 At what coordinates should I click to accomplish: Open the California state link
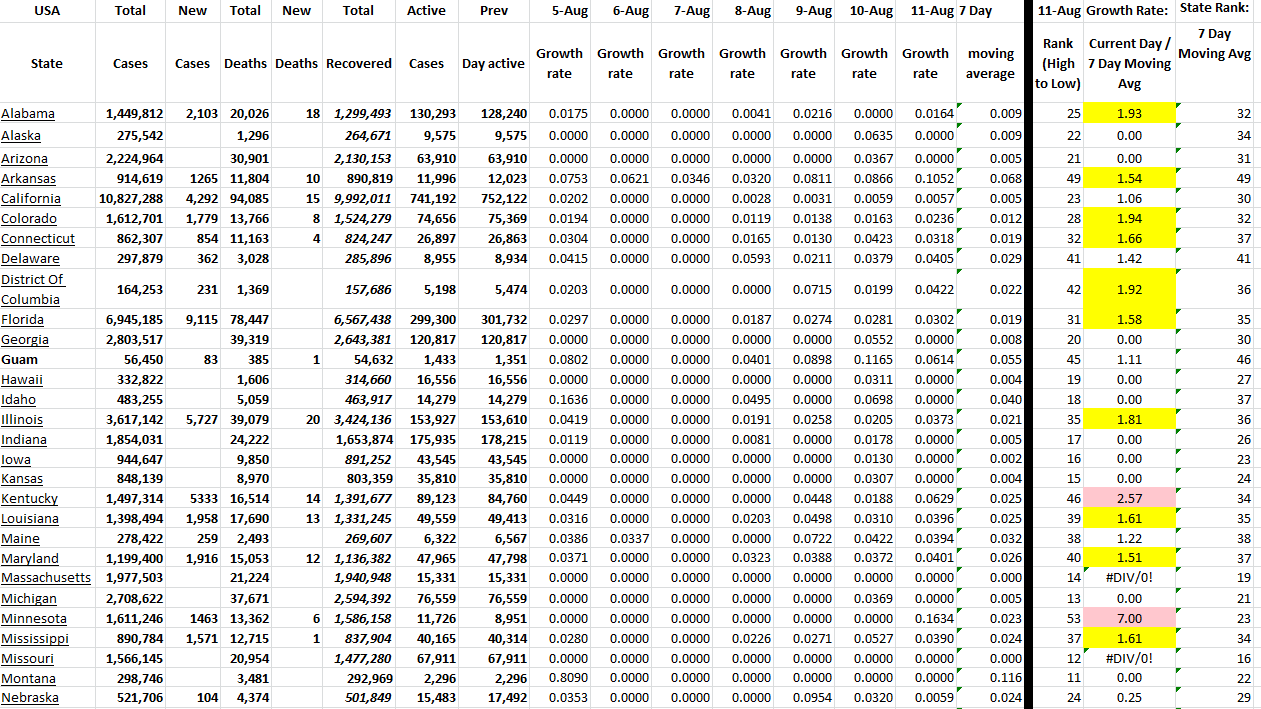31,199
